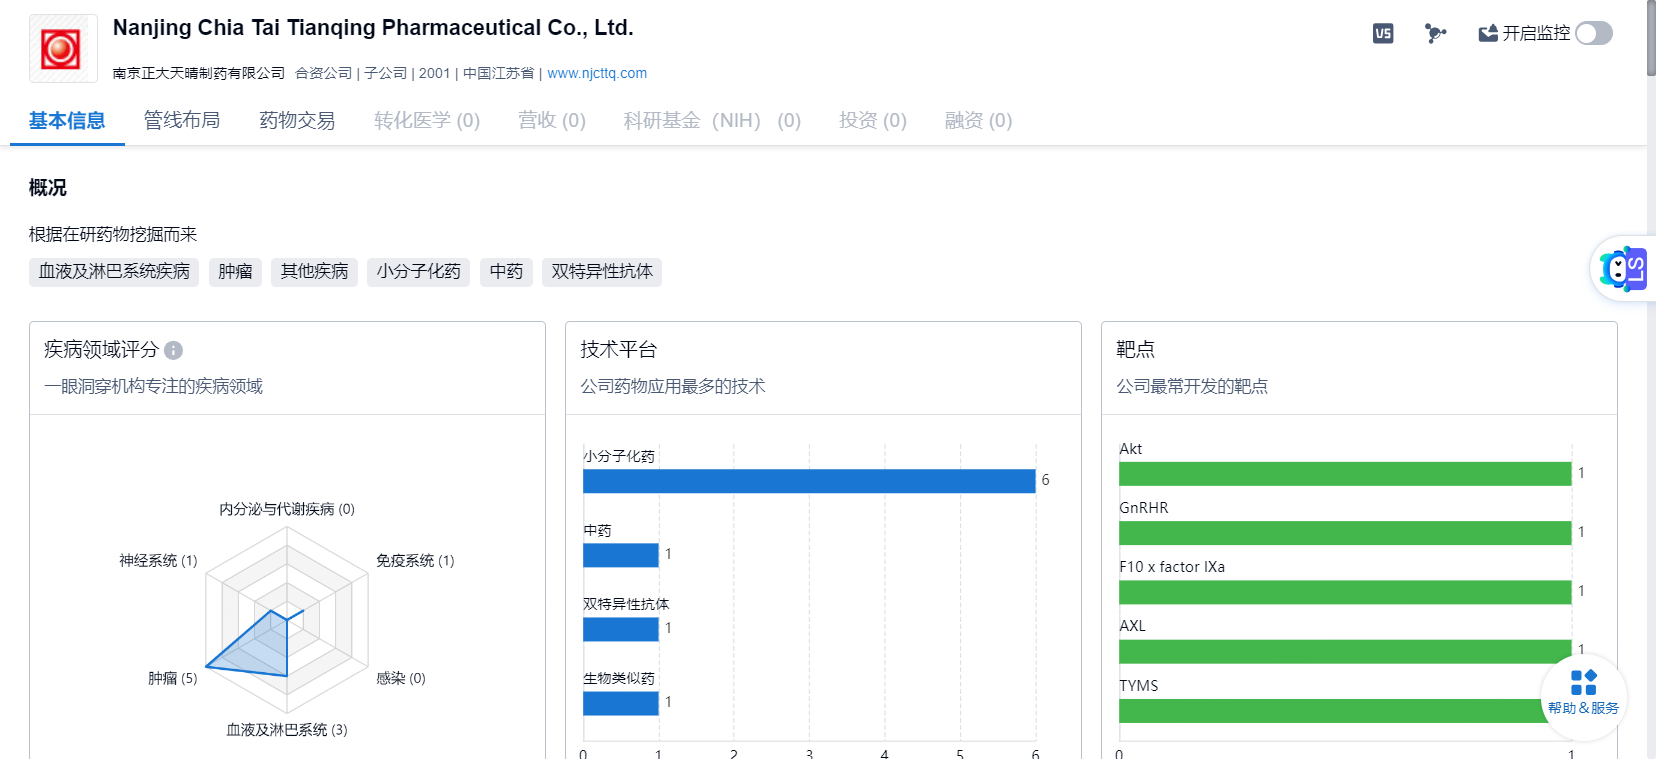Click the info icon beside 疾病领域评分
Viewport: 1656px width, 759px height.
174,350
